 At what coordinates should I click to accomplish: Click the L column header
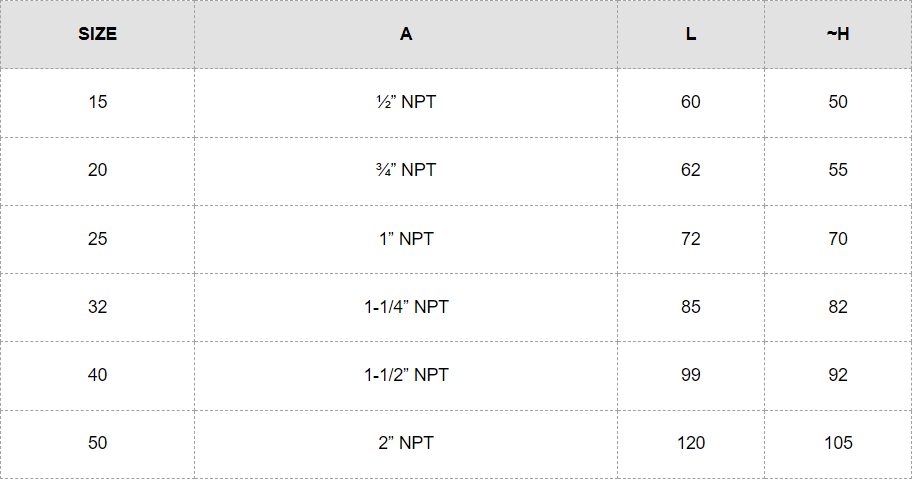coord(690,34)
